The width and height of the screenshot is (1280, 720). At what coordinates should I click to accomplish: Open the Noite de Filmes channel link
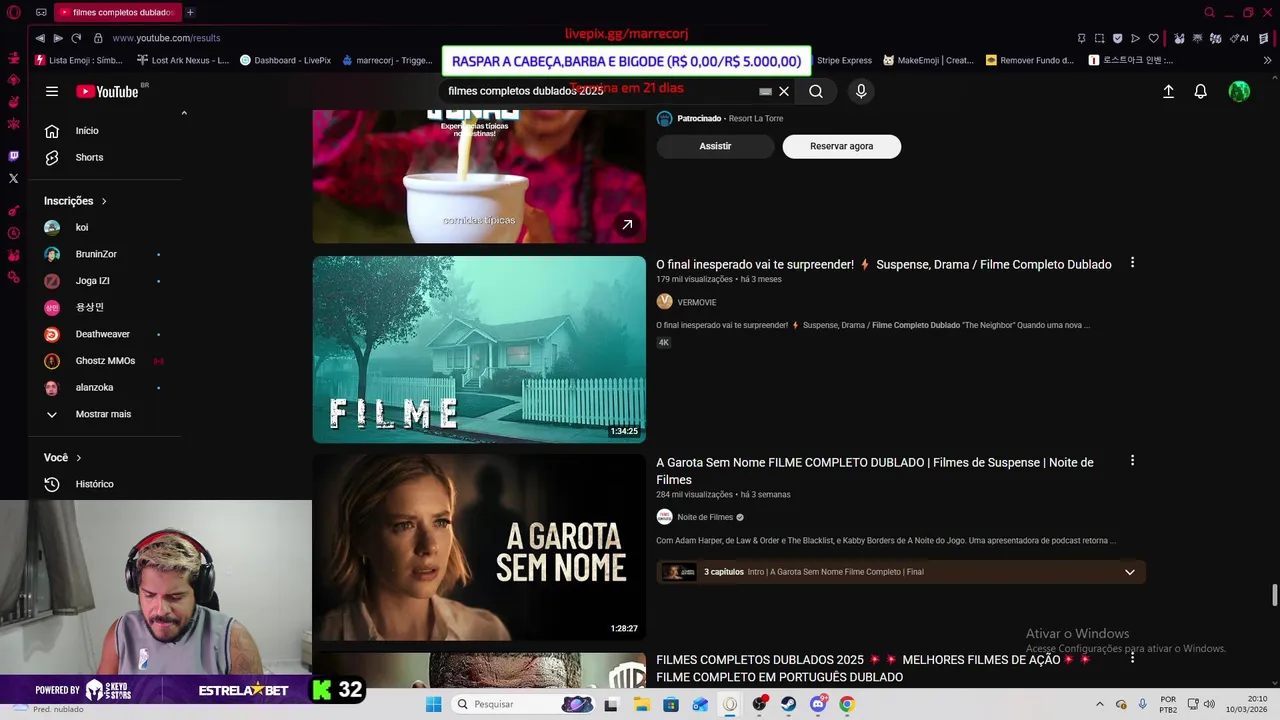(x=705, y=517)
